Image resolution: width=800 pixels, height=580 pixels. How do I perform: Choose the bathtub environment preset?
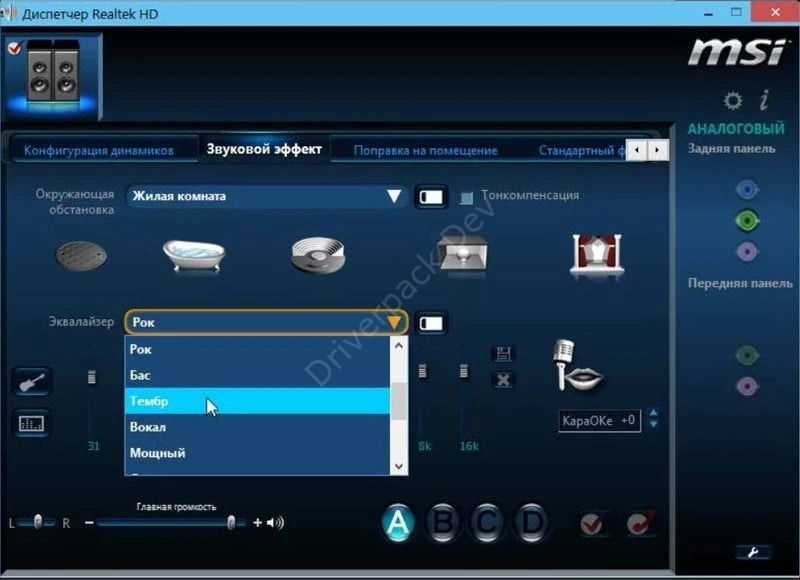(194, 254)
